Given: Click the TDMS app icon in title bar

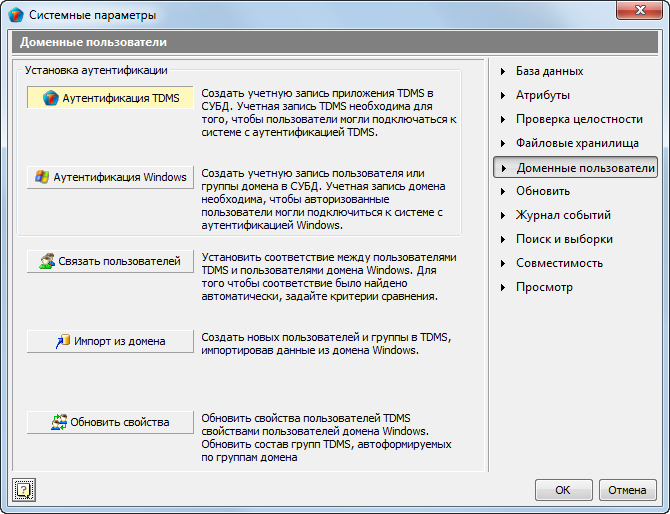Looking at the screenshot, I should tap(16, 15).
